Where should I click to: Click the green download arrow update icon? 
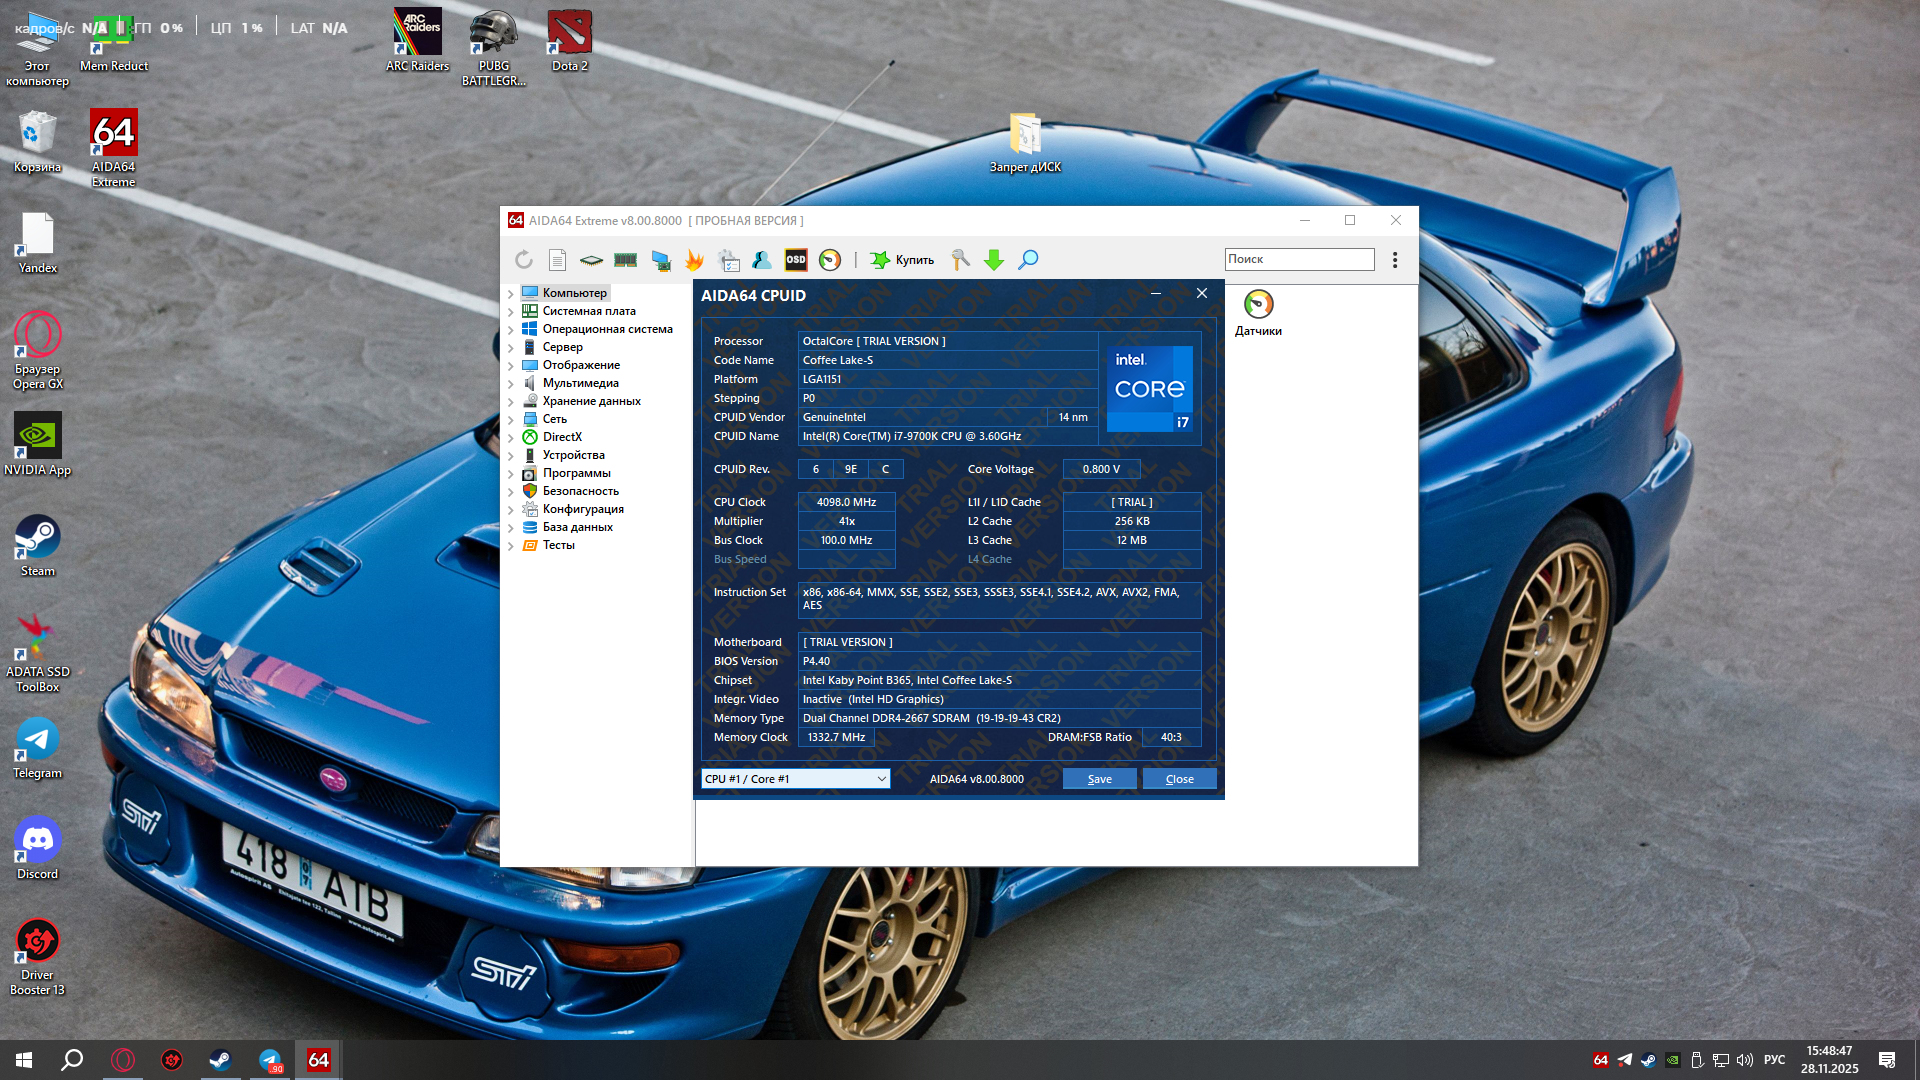[x=994, y=260]
